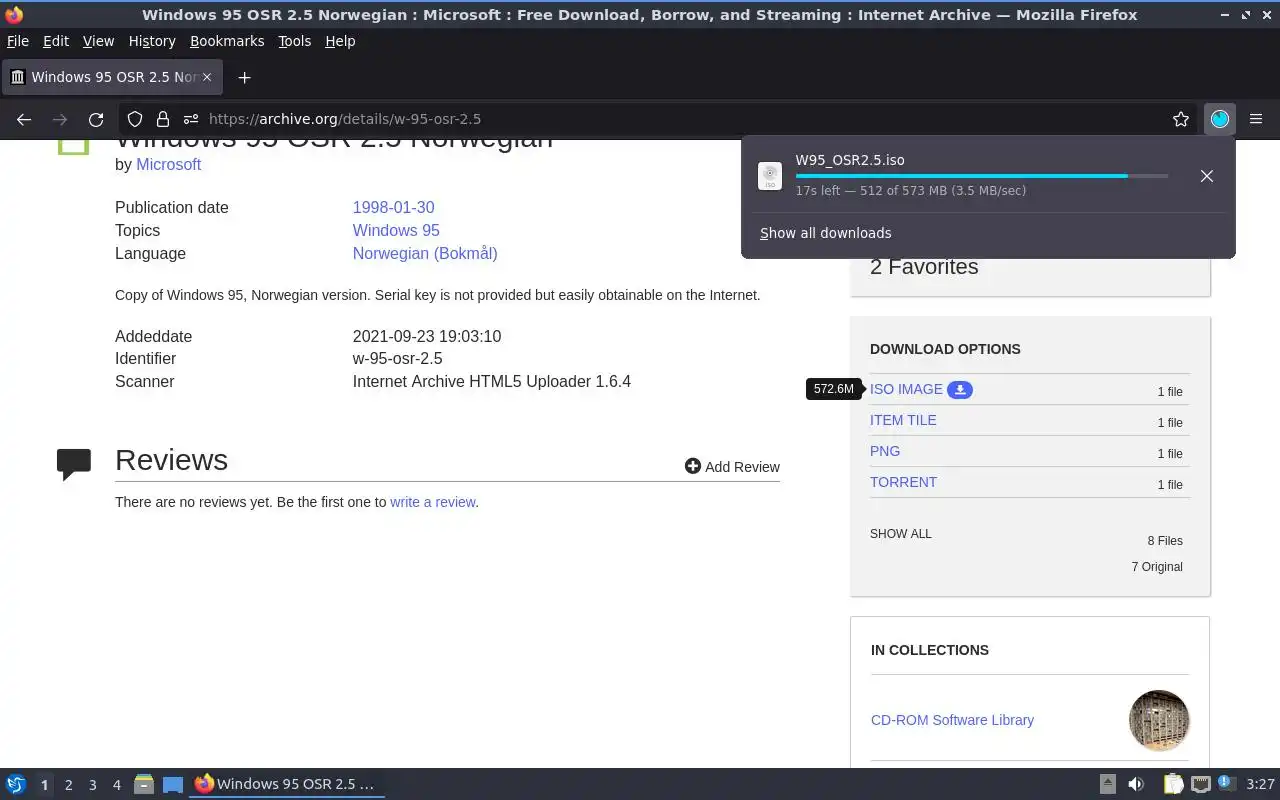
Task: Switch to workspace 3 in taskbar
Action: coord(92,785)
